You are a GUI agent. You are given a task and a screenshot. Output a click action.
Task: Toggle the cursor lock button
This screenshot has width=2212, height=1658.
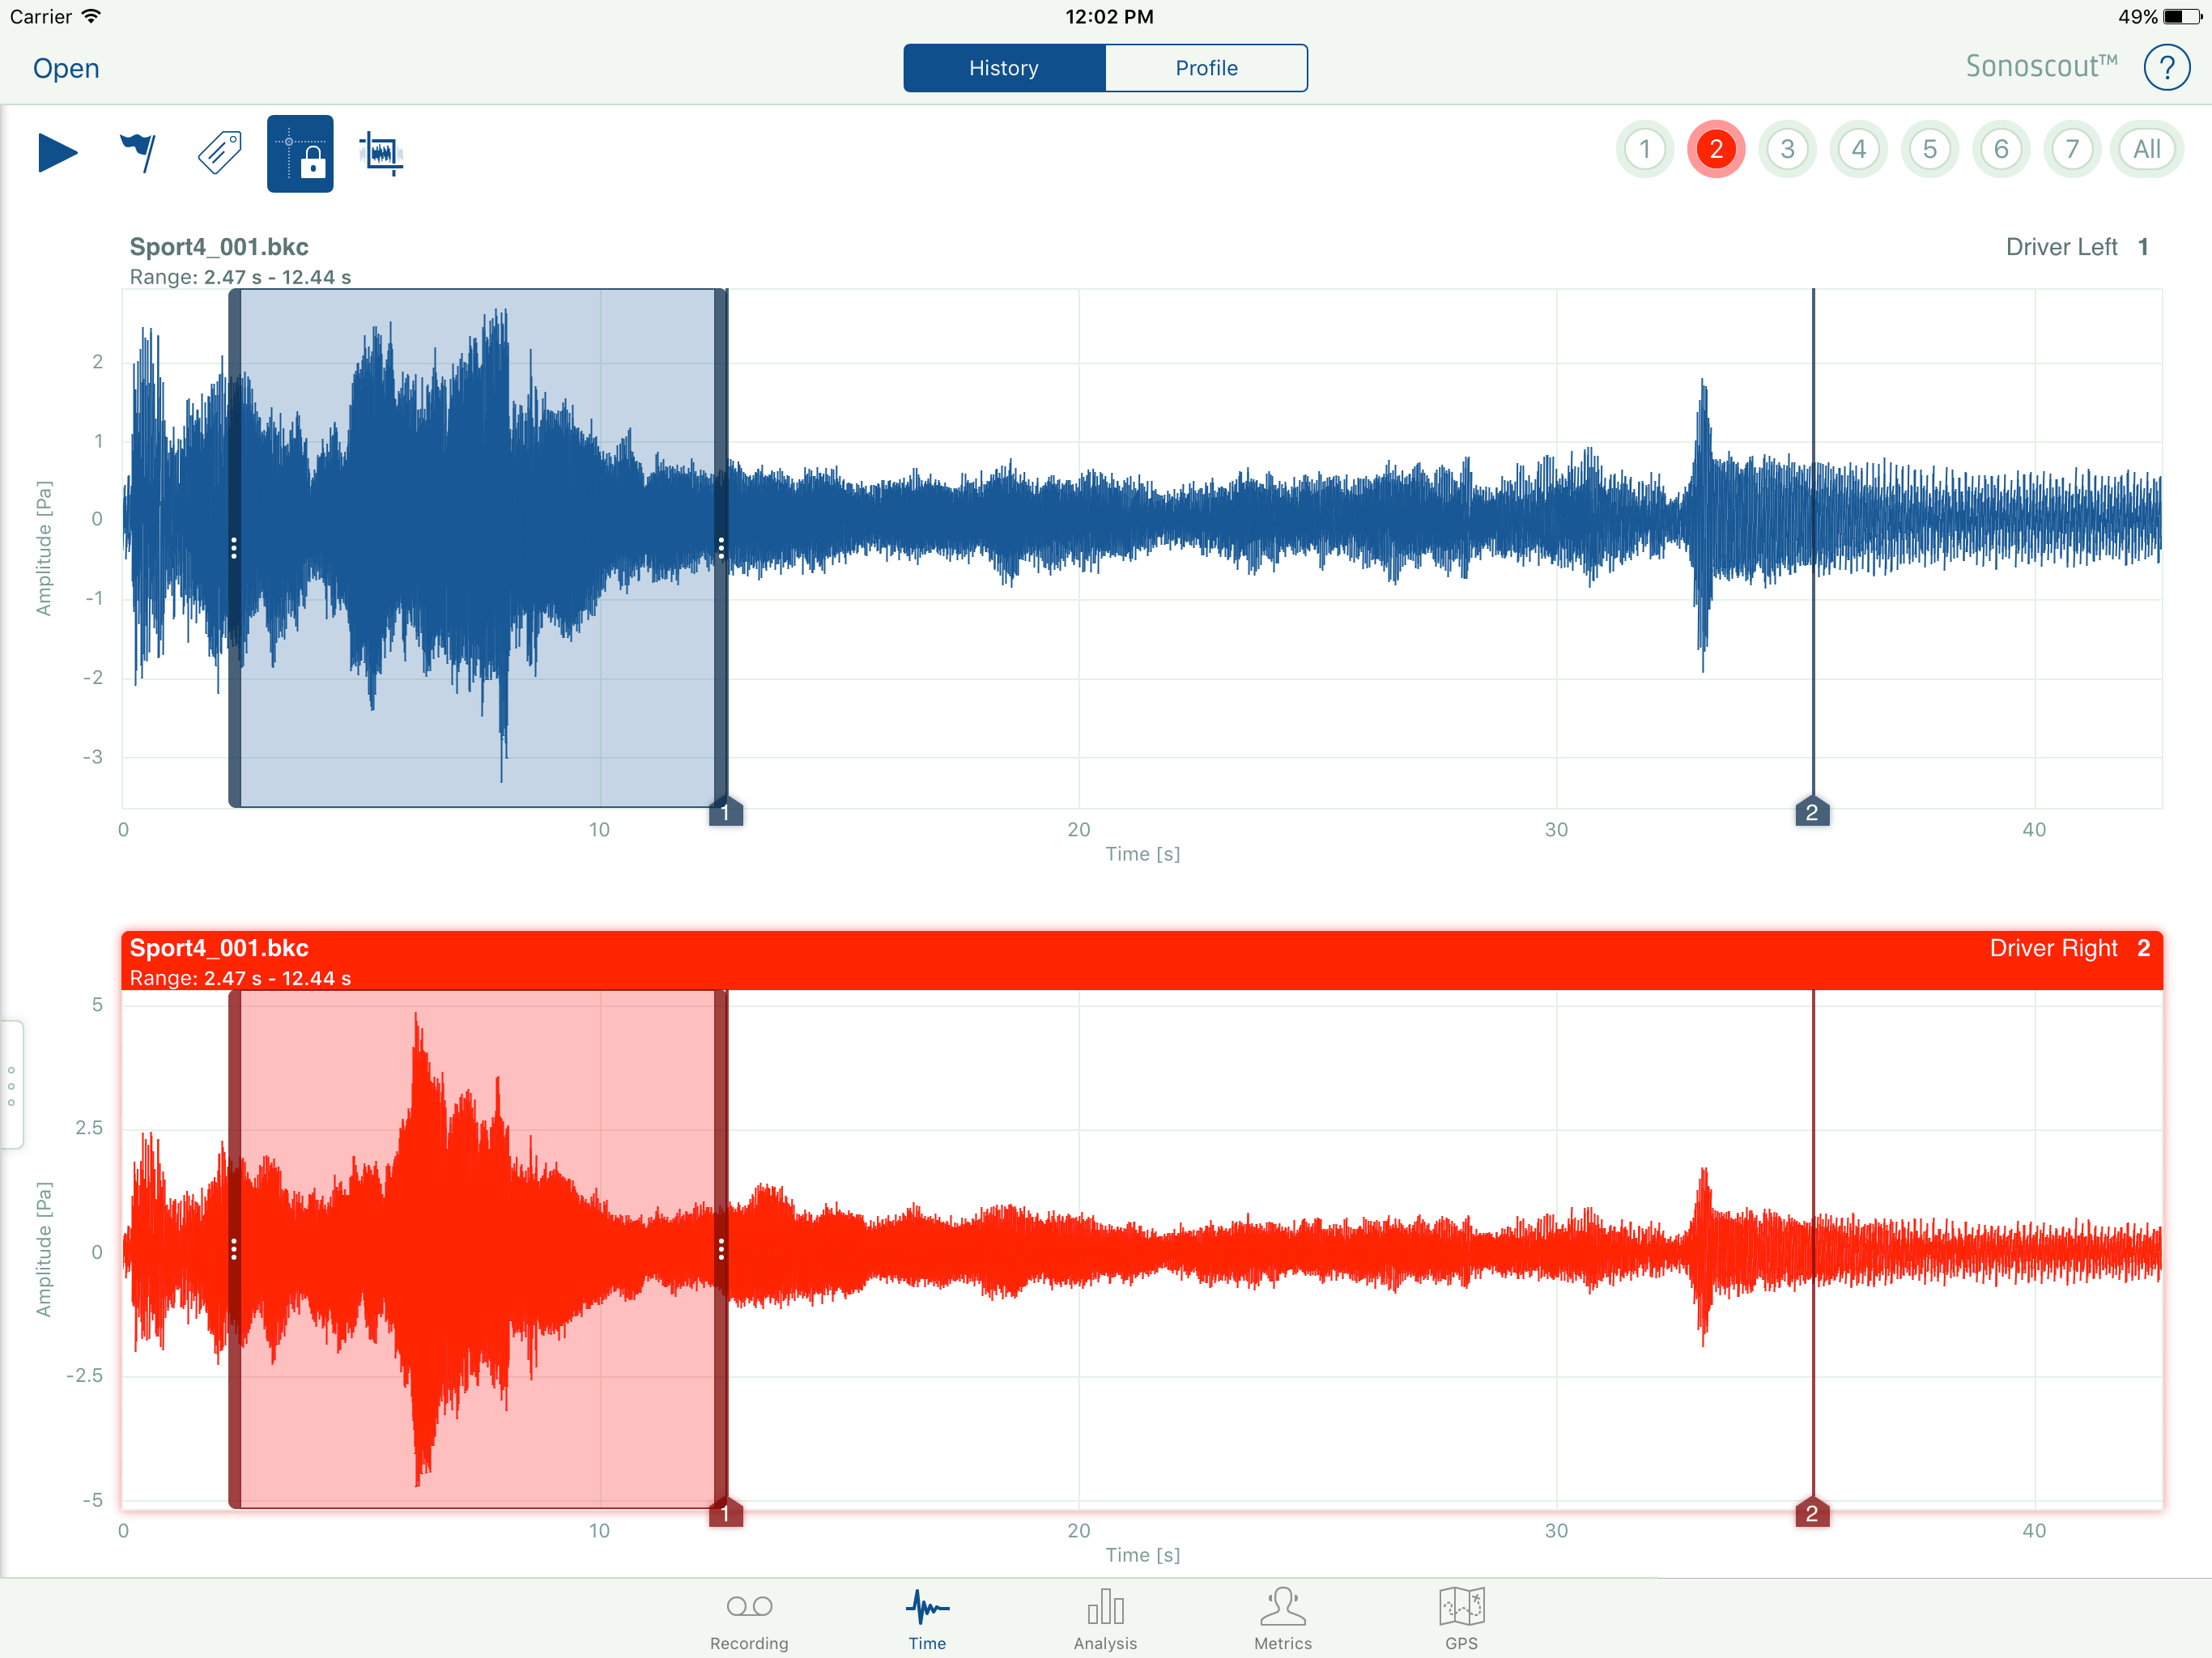tap(300, 153)
